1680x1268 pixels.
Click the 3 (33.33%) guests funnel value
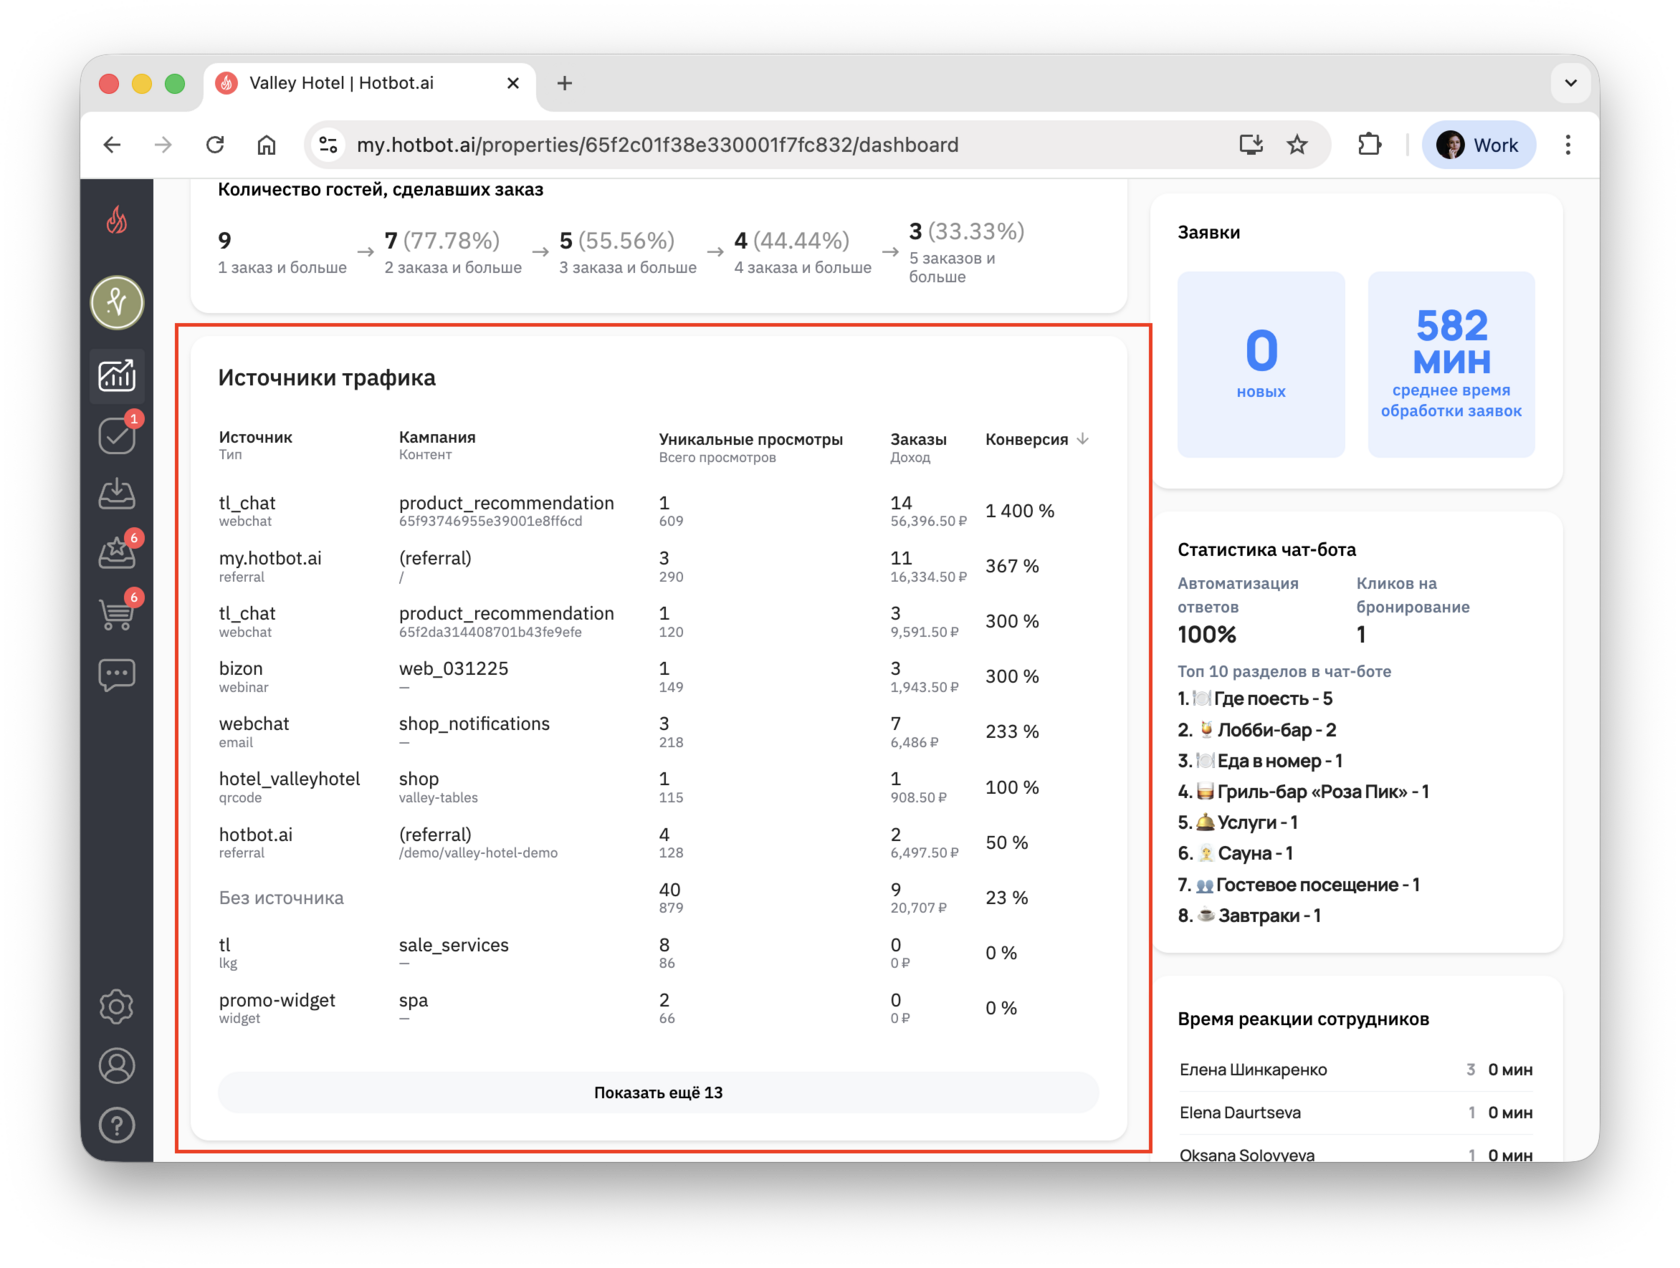966,232
